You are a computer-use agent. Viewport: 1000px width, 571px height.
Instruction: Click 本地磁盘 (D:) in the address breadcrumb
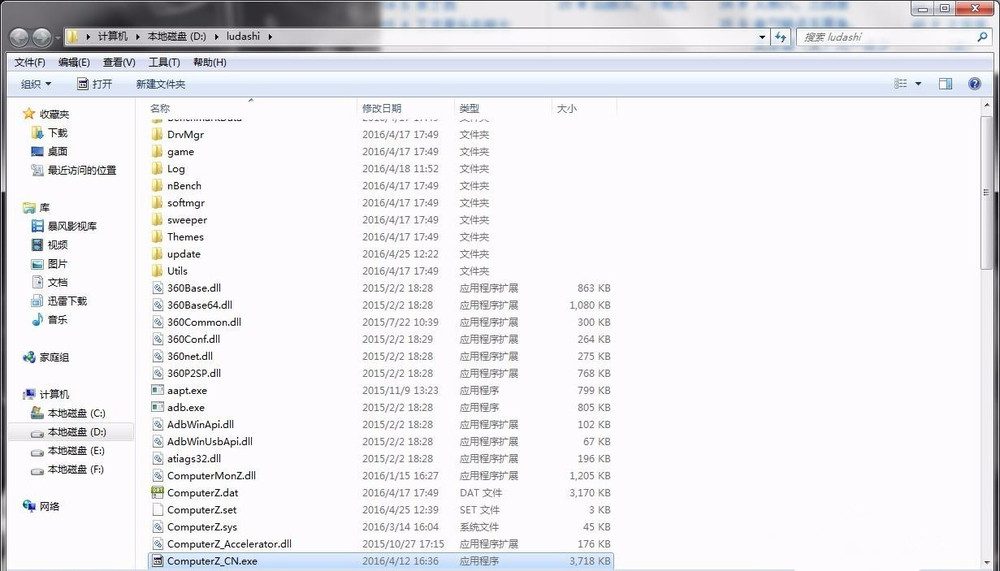177,36
